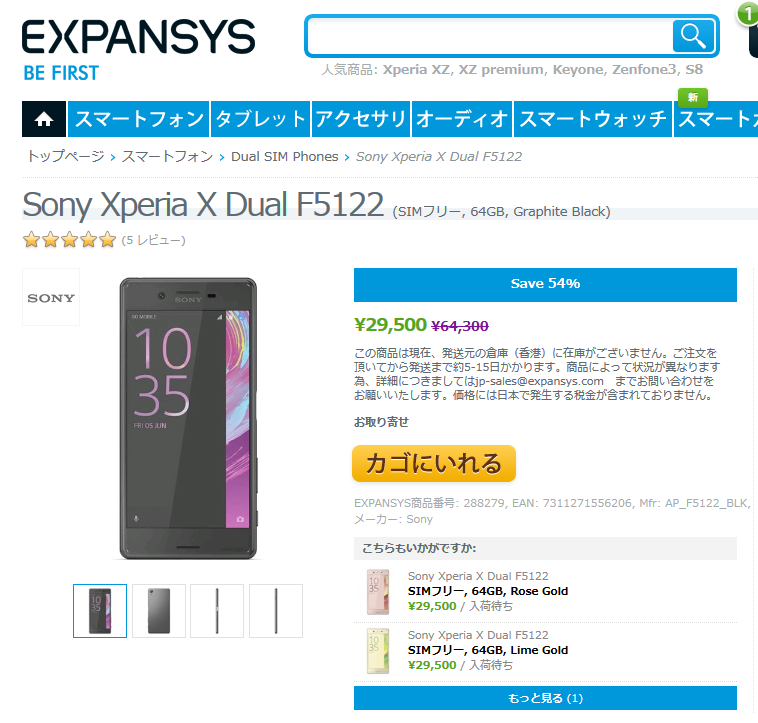Click the five-star review rating
The height and width of the screenshot is (723, 758).
pyautogui.click(x=70, y=240)
